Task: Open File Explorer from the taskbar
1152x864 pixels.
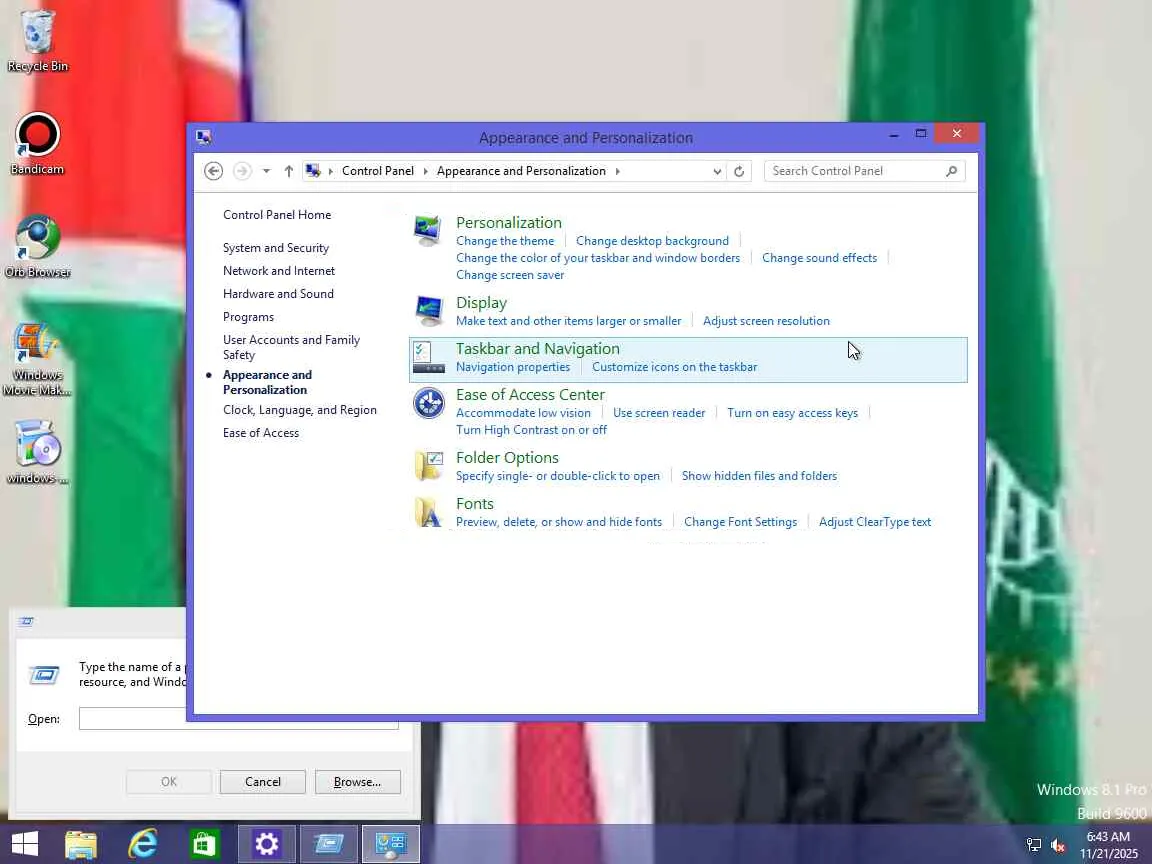Action: click(x=81, y=844)
